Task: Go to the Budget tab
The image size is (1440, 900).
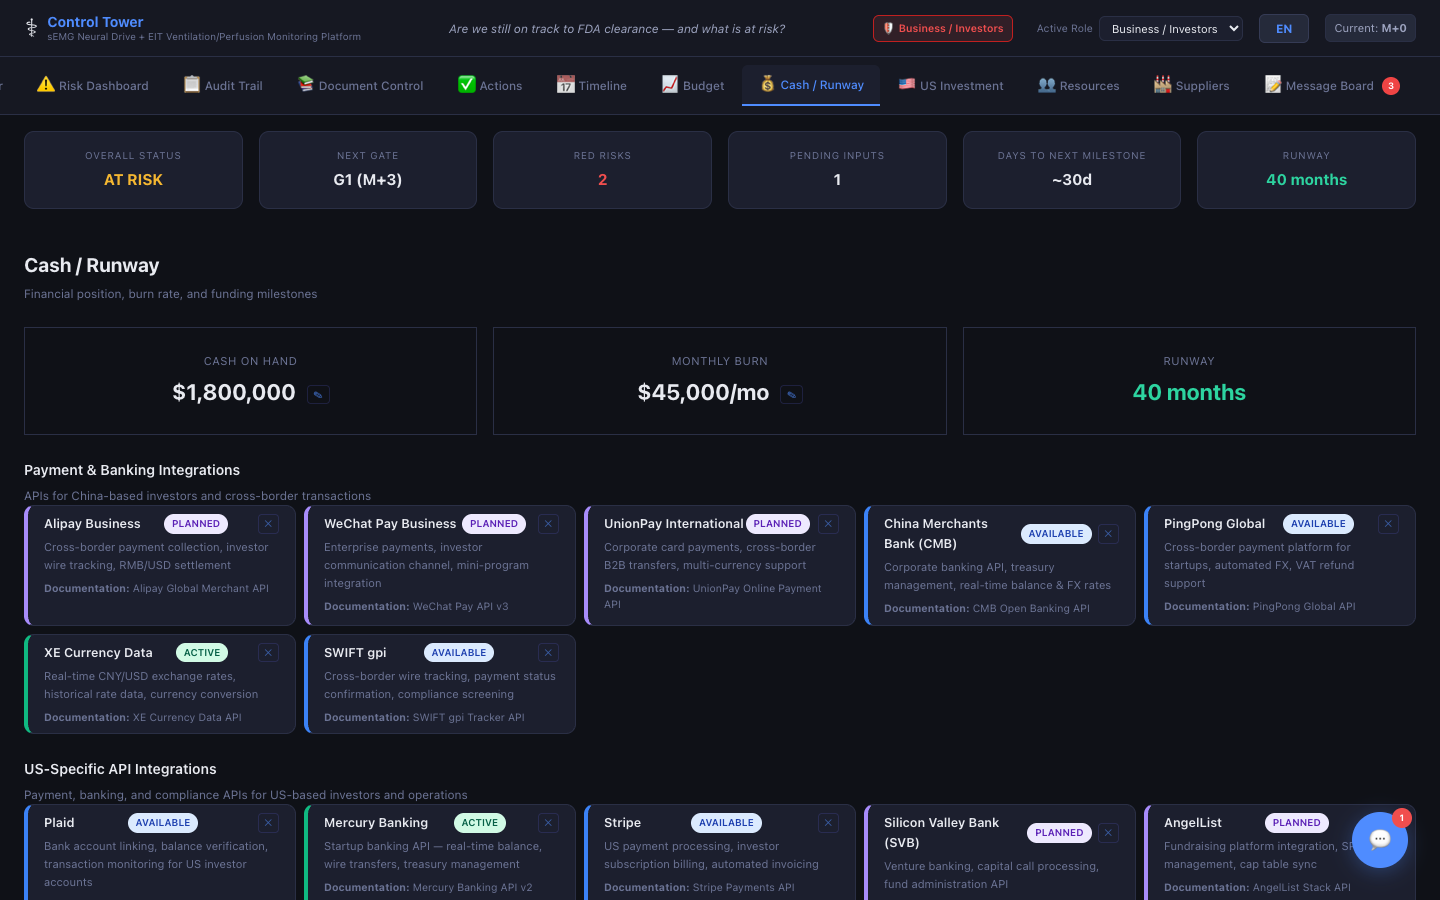Action: pyautogui.click(x=693, y=86)
